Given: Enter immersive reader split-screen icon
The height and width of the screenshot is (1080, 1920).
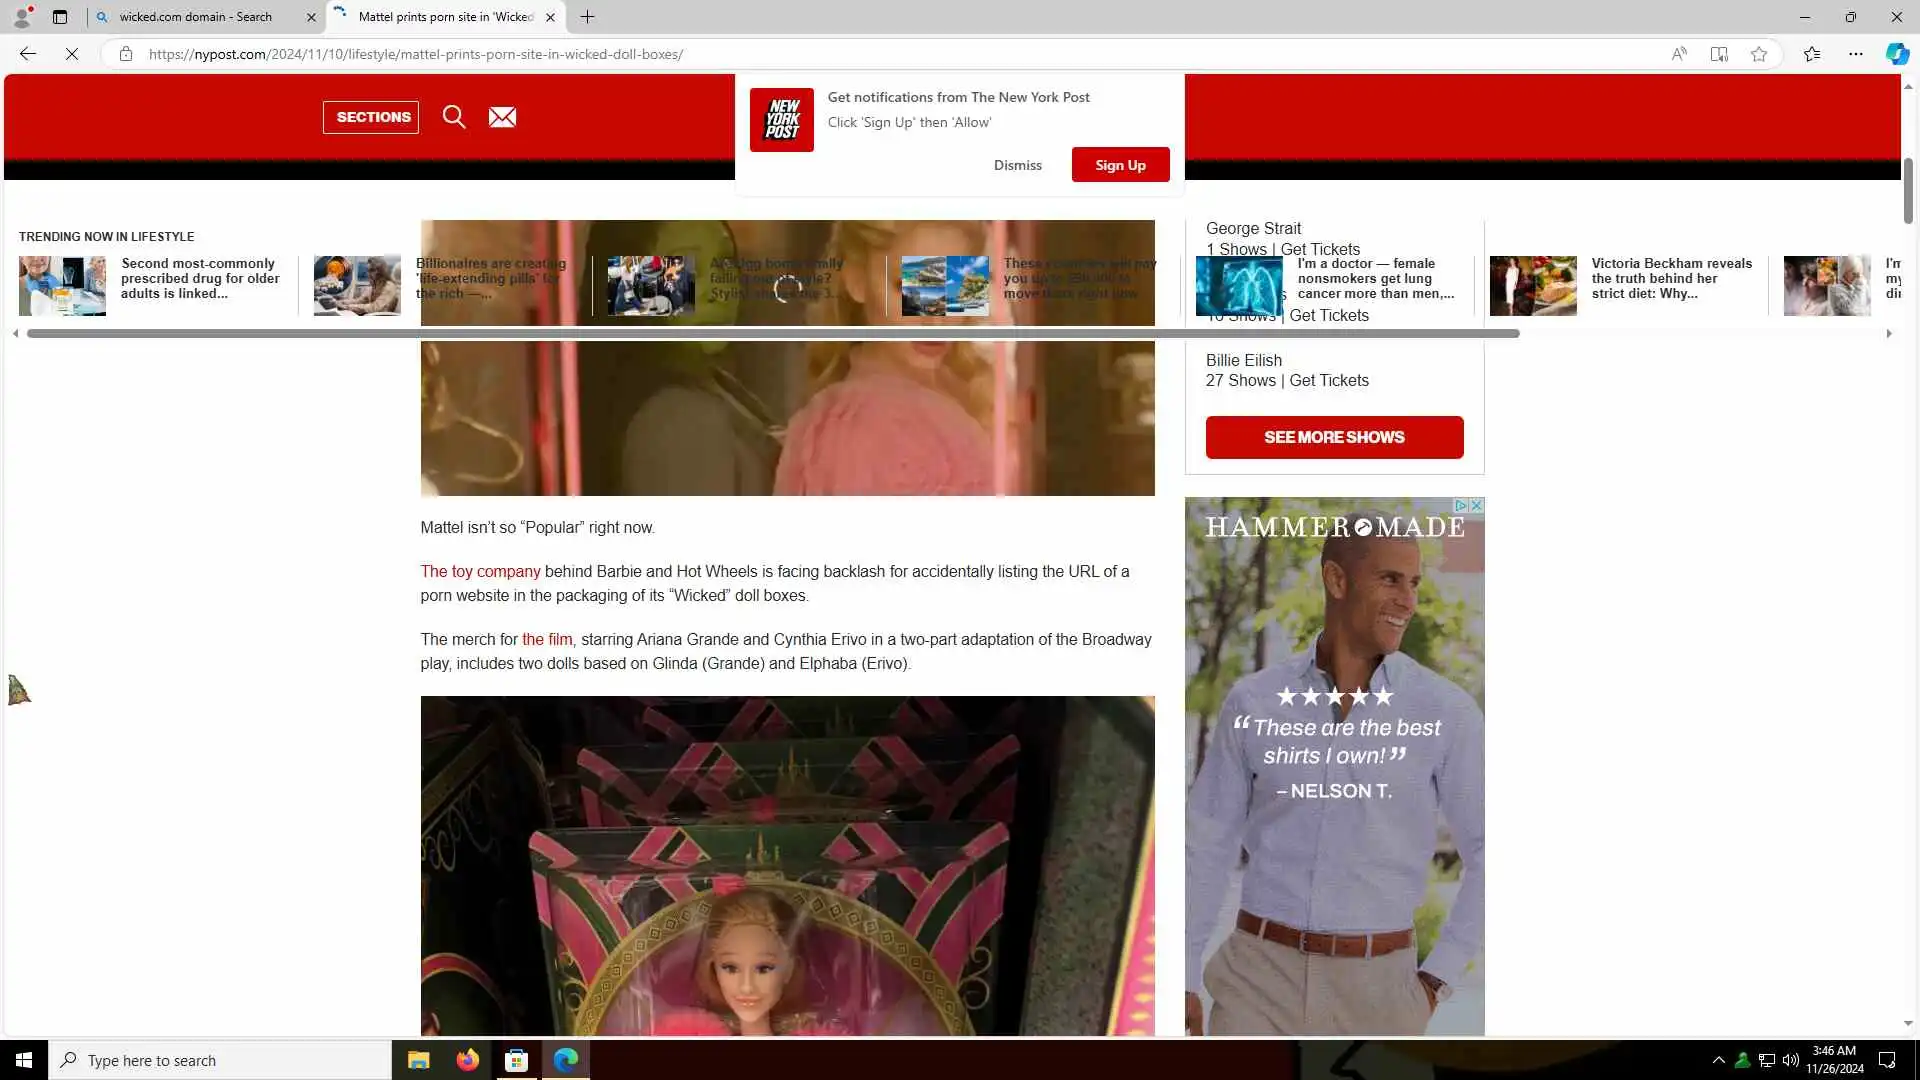Looking at the screenshot, I should tap(1719, 54).
